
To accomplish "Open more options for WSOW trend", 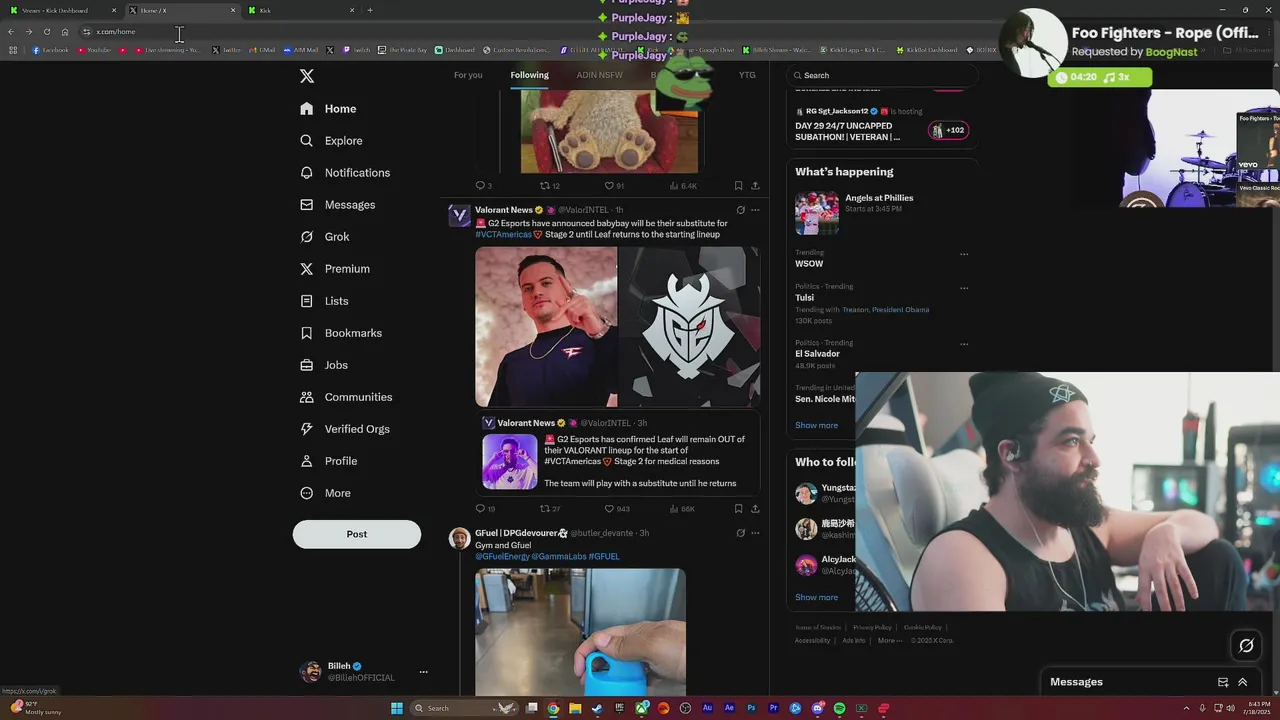I will (964, 254).
